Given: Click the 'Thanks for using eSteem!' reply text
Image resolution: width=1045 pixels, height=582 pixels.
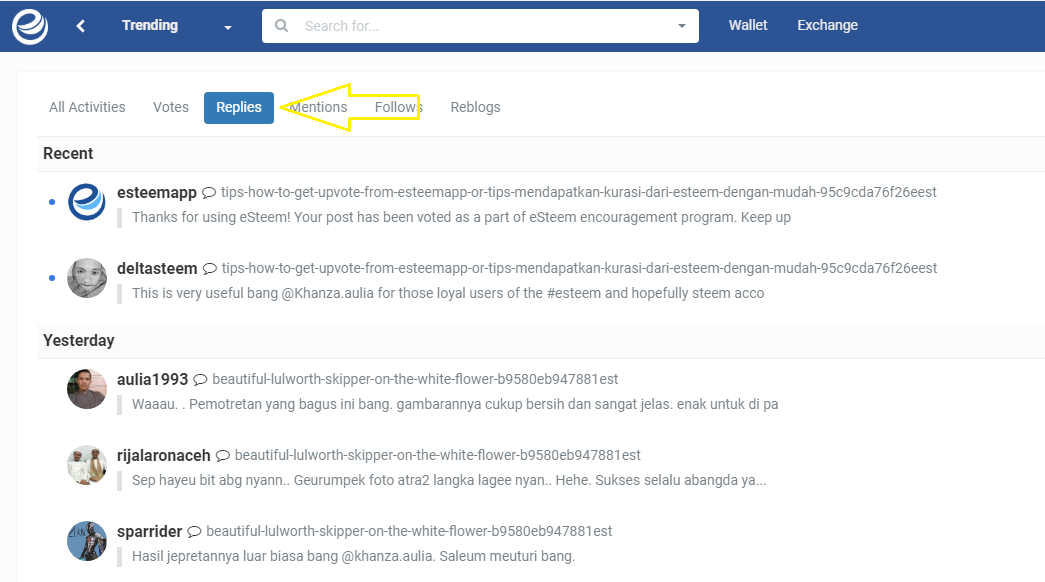Looking at the screenshot, I should coord(461,217).
